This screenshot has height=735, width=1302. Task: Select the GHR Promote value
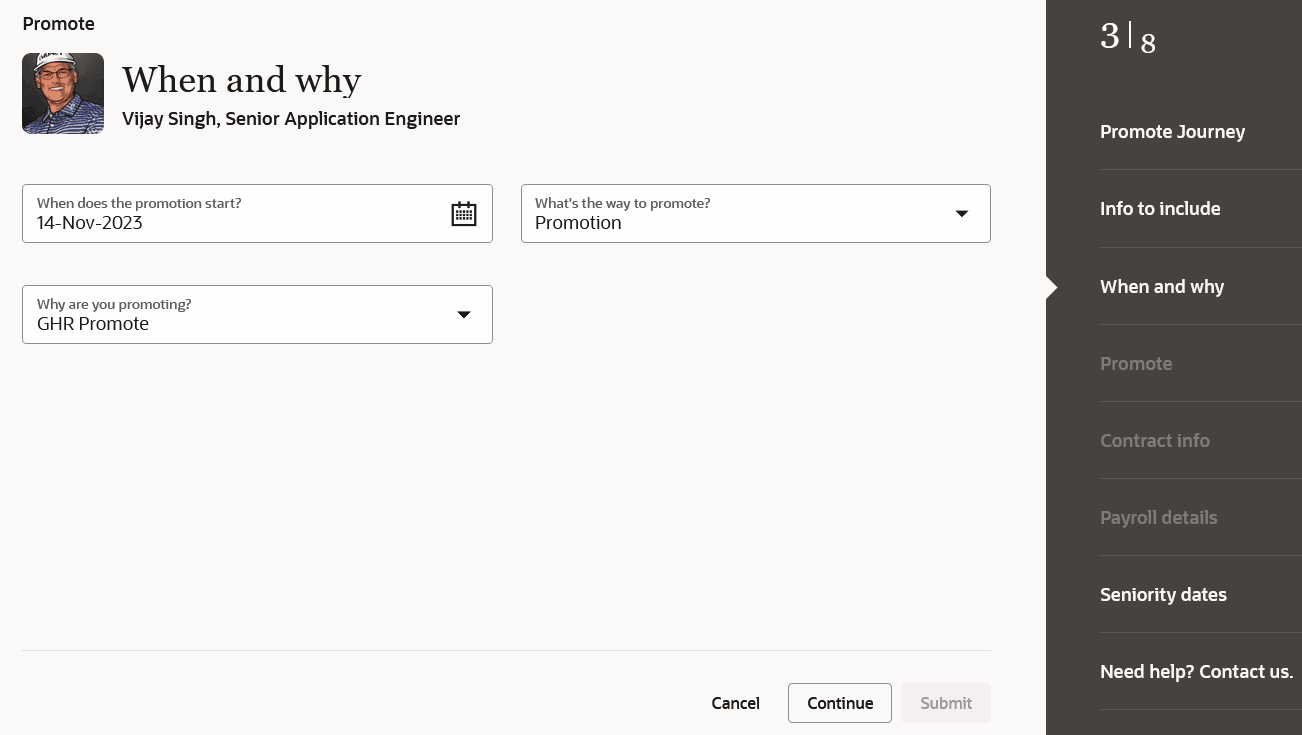point(92,323)
